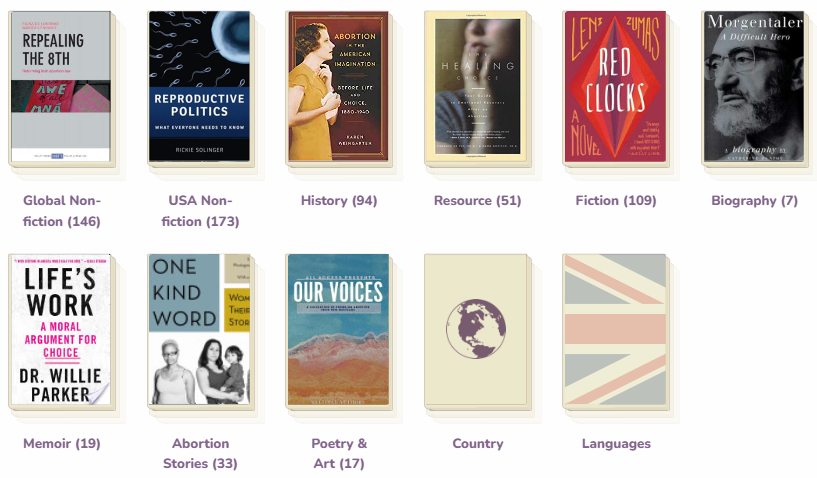Open Abortion Stories (33) category link
Image resolution: width=817 pixels, height=478 pixels.
click(x=200, y=453)
